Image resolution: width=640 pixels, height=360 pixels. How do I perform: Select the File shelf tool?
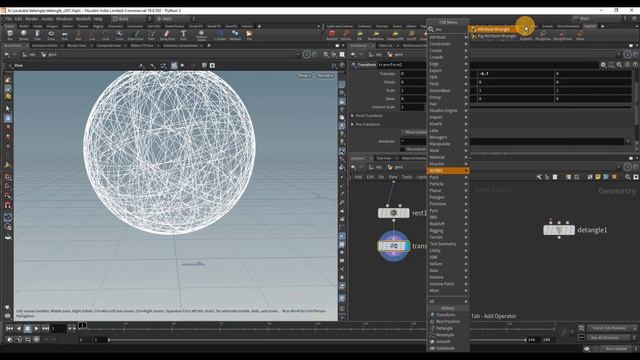(249, 35)
